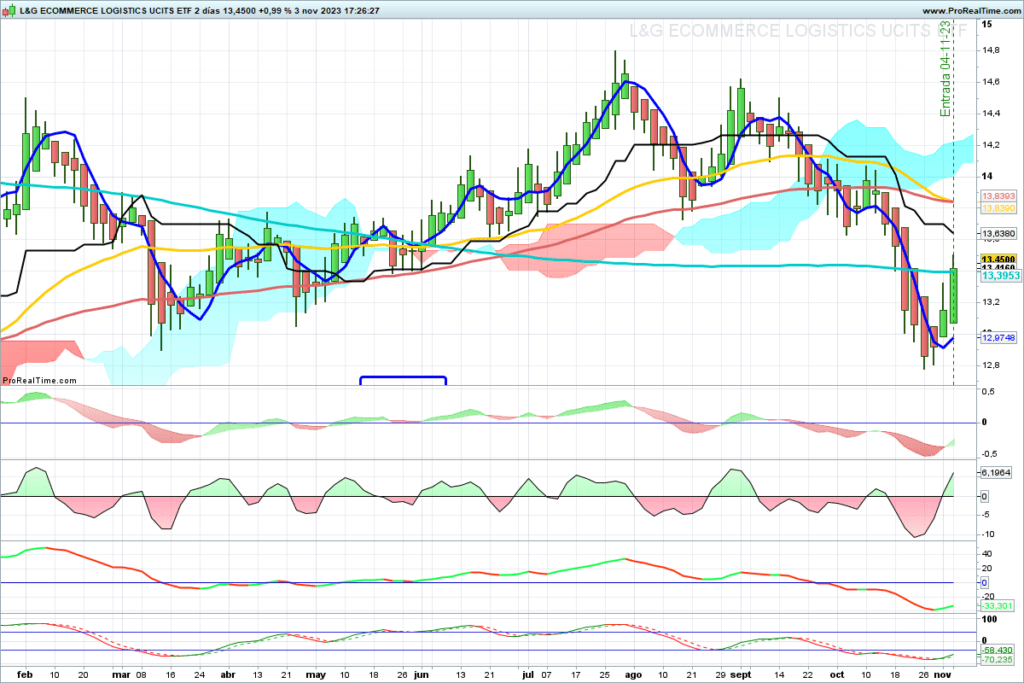Screen dimensions: 1024x683
Task: Click the 14,8 price axis label
Action: tap(990, 50)
